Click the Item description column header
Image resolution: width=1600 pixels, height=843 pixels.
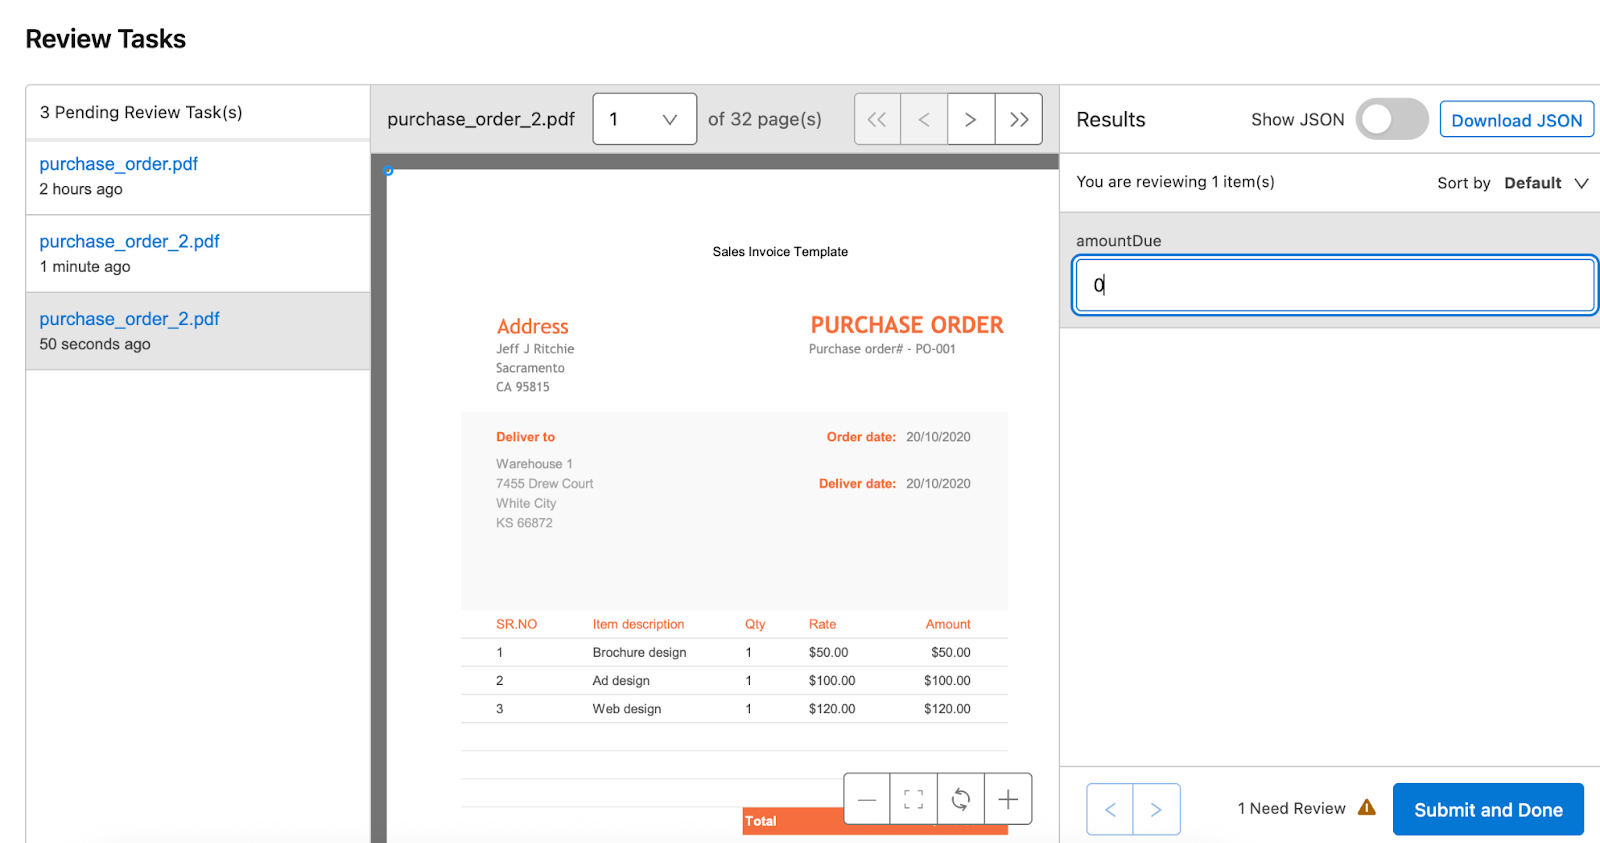(638, 624)
